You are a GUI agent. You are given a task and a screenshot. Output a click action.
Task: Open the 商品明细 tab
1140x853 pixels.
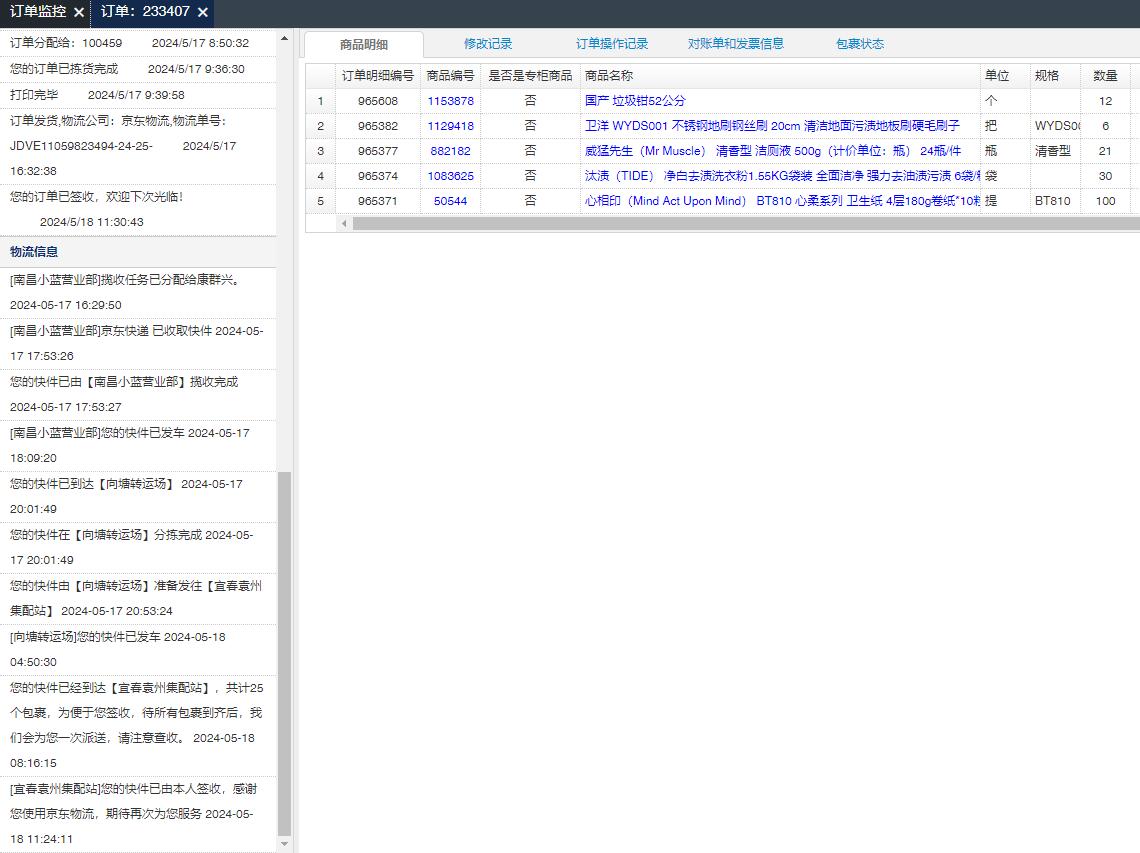coord(364,44)
